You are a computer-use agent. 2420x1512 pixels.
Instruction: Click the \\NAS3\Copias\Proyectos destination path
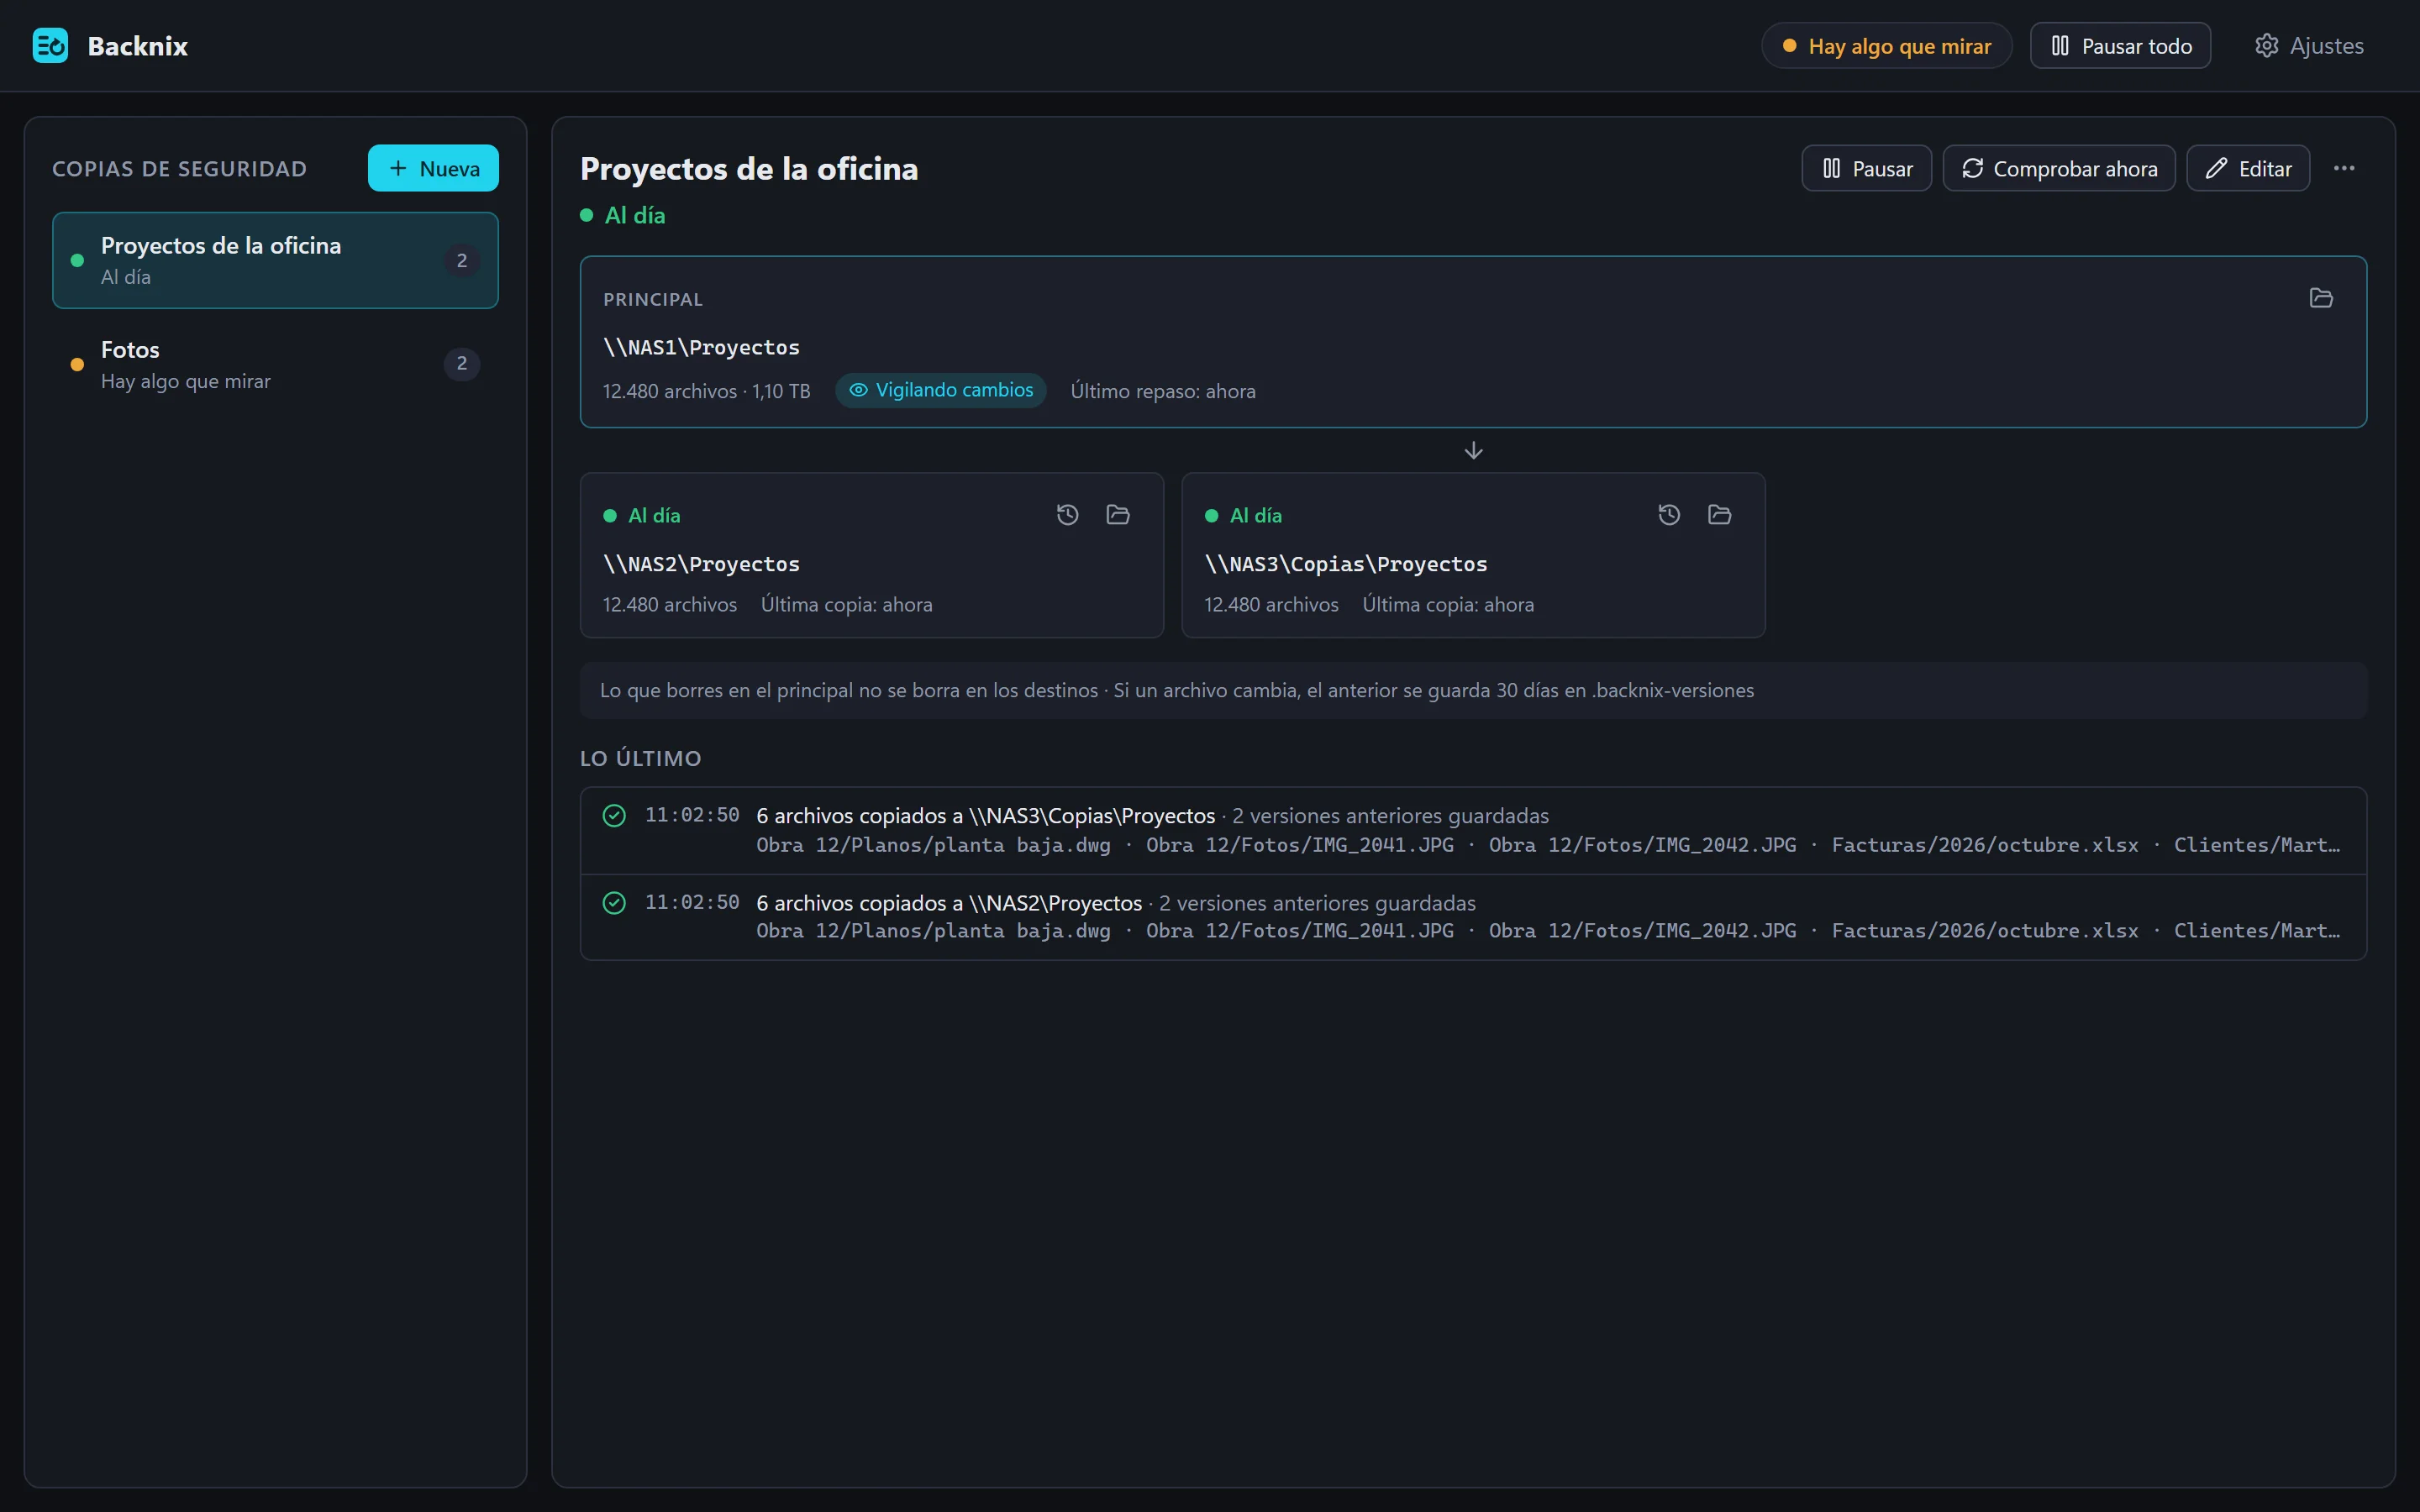pos(1346,564)
